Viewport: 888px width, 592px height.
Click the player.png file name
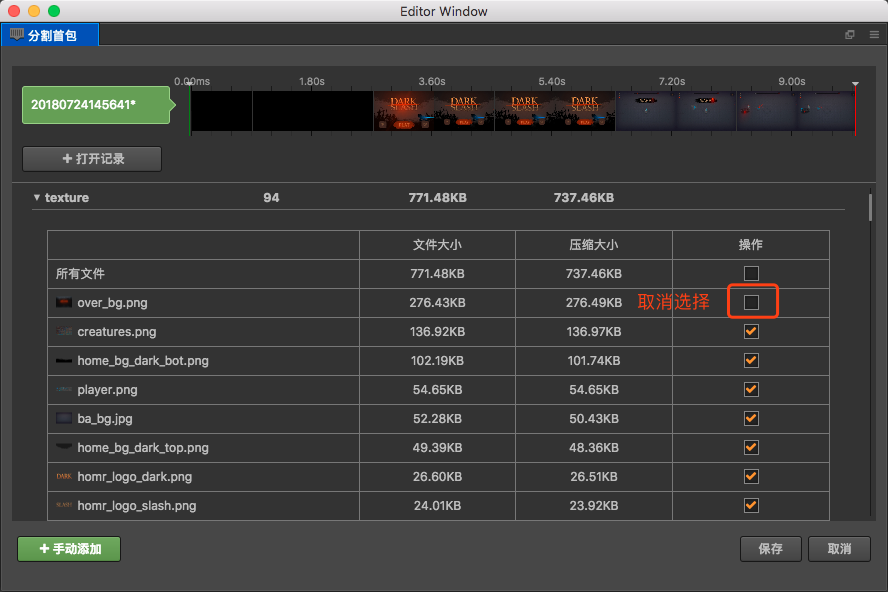(x=107, y=390)
